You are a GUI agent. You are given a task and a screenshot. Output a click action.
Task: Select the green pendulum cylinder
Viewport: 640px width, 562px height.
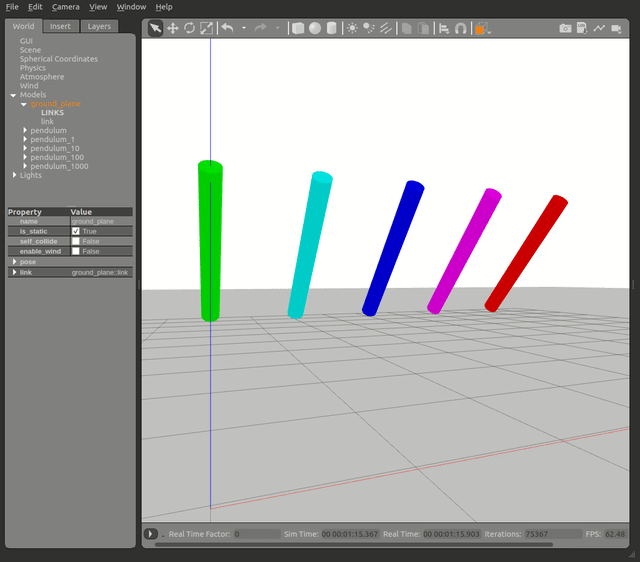click(x=210, y=241)
